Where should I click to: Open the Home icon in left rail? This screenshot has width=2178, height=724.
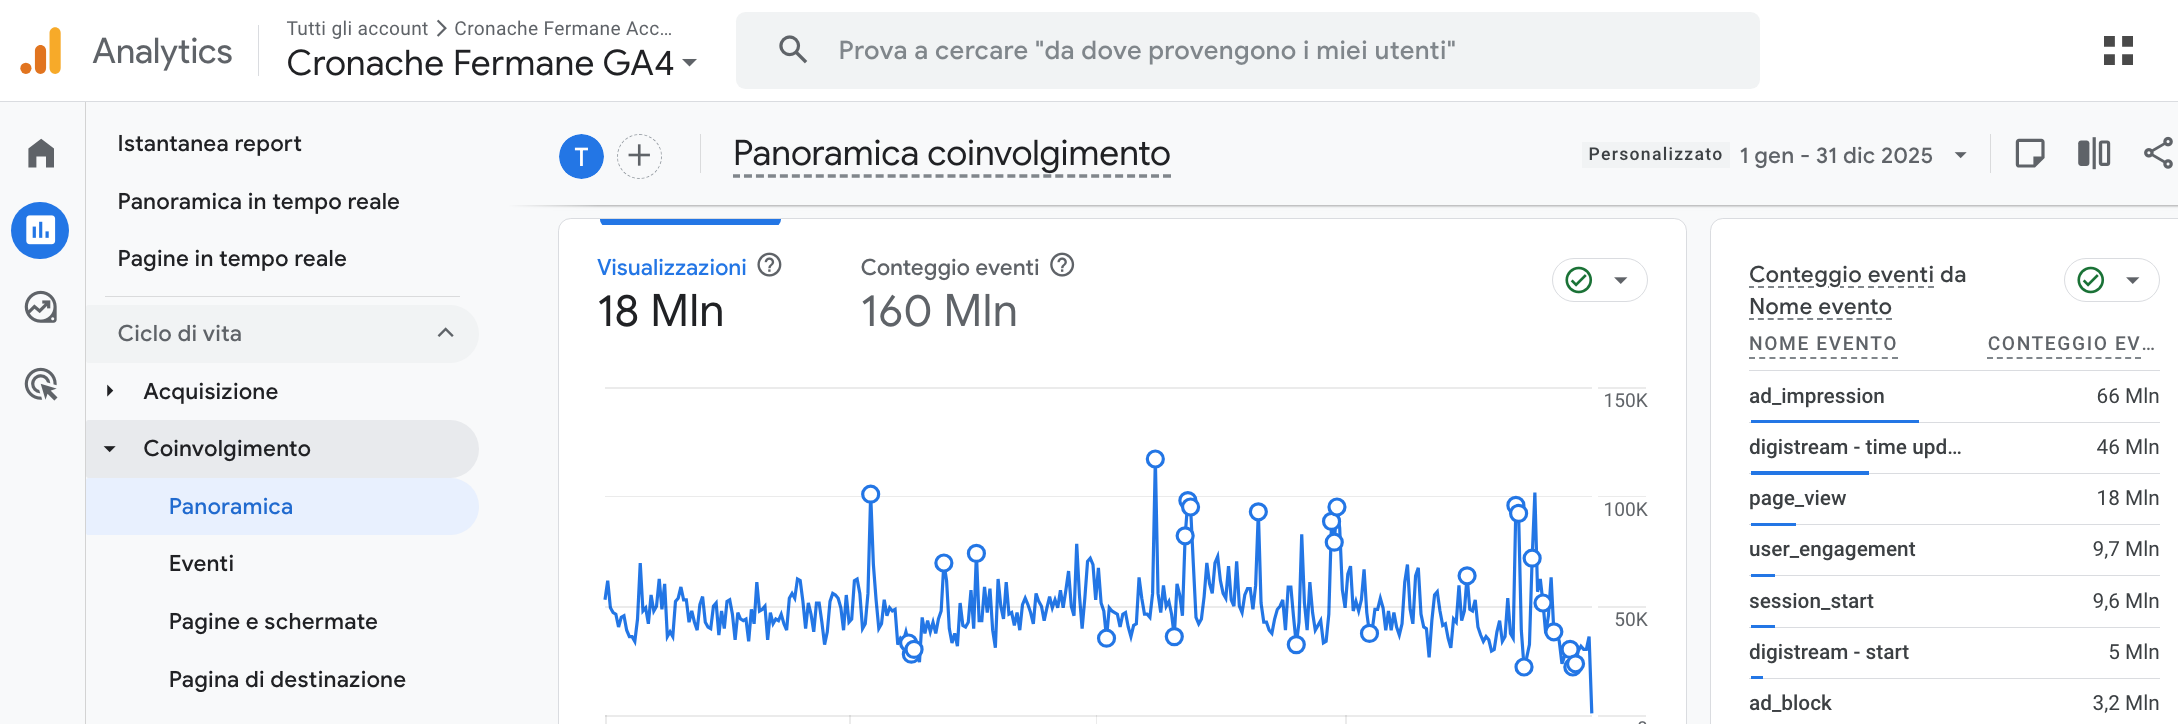(41, 154)
